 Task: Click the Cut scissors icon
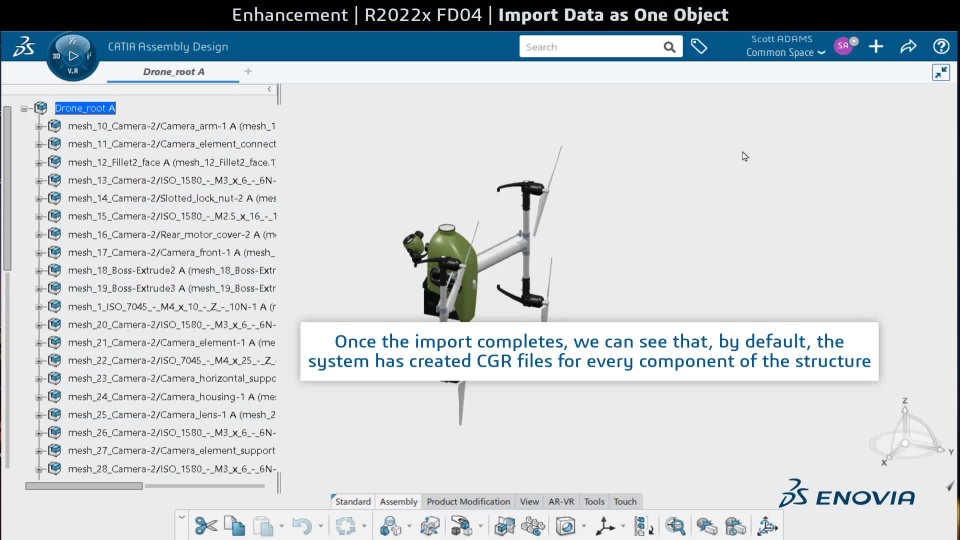click(206, 525)
